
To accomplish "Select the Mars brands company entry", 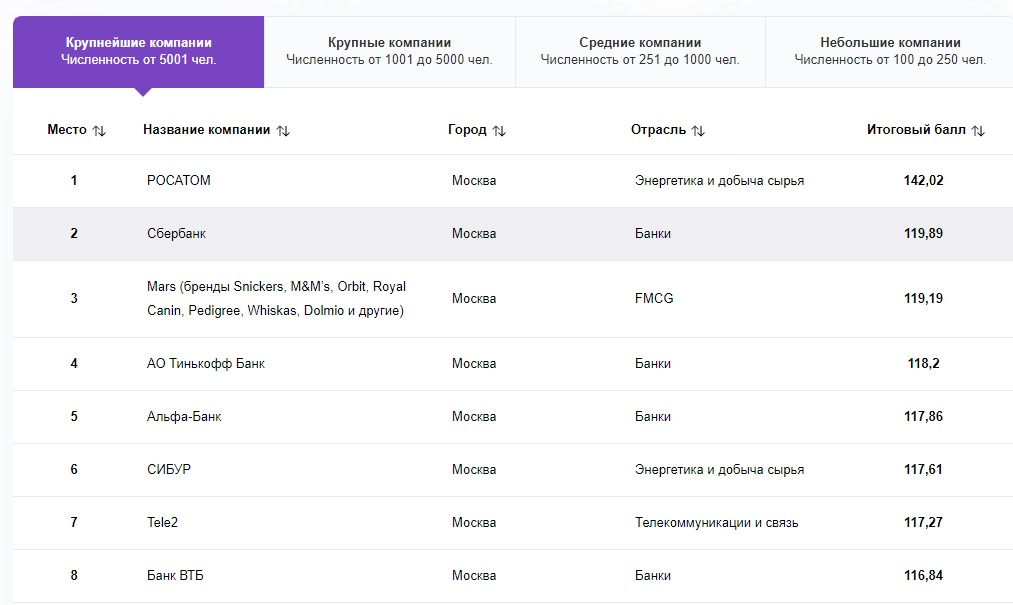I will [x=276, y=298].
